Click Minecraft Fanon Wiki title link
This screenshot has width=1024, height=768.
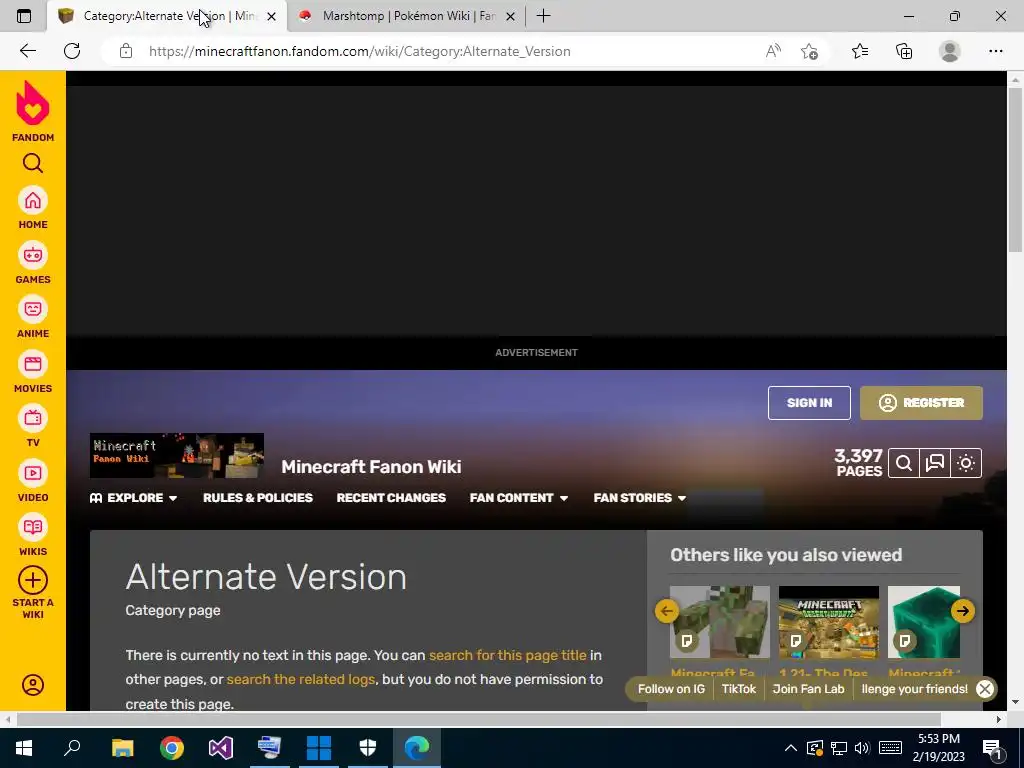tap(371, 467)
